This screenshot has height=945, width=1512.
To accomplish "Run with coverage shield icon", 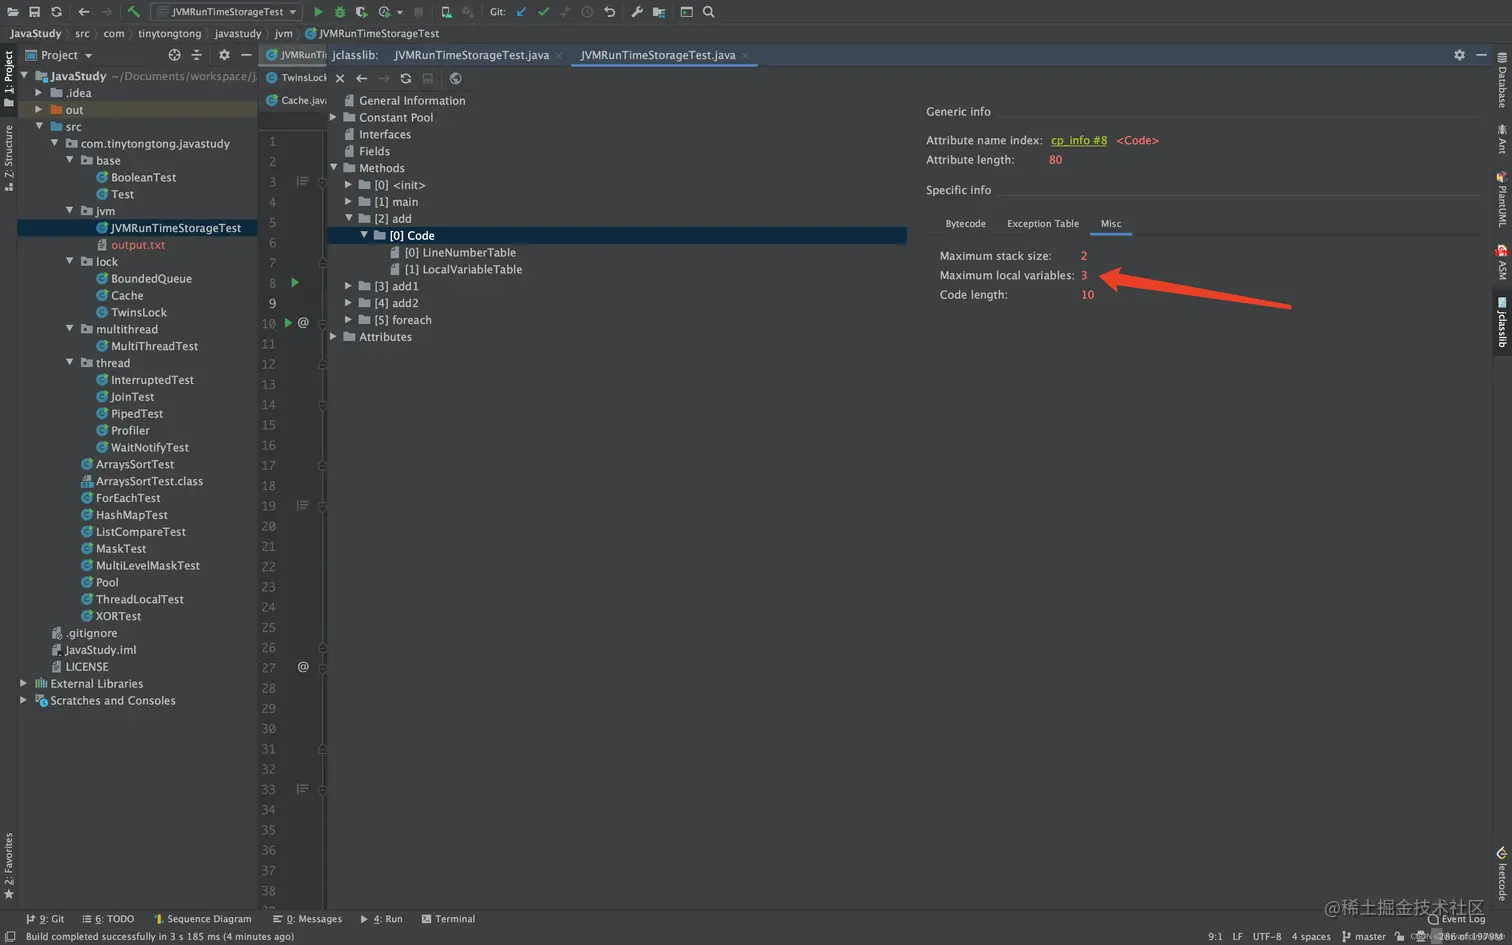I will point(362,12).
